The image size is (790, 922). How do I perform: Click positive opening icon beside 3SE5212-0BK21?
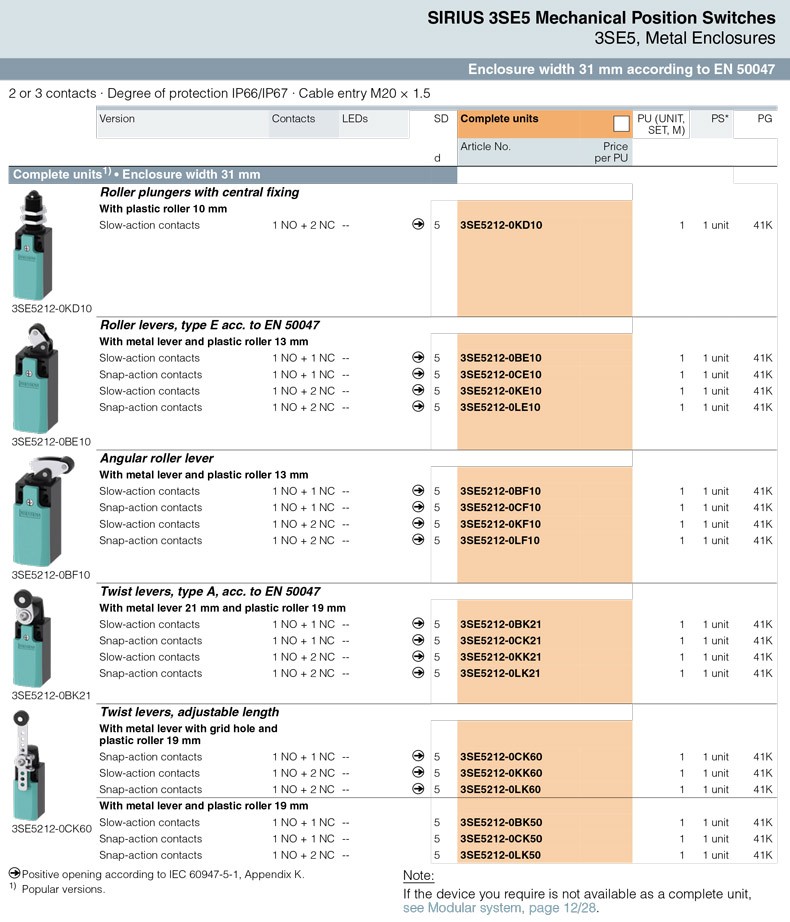pos(418,624)
